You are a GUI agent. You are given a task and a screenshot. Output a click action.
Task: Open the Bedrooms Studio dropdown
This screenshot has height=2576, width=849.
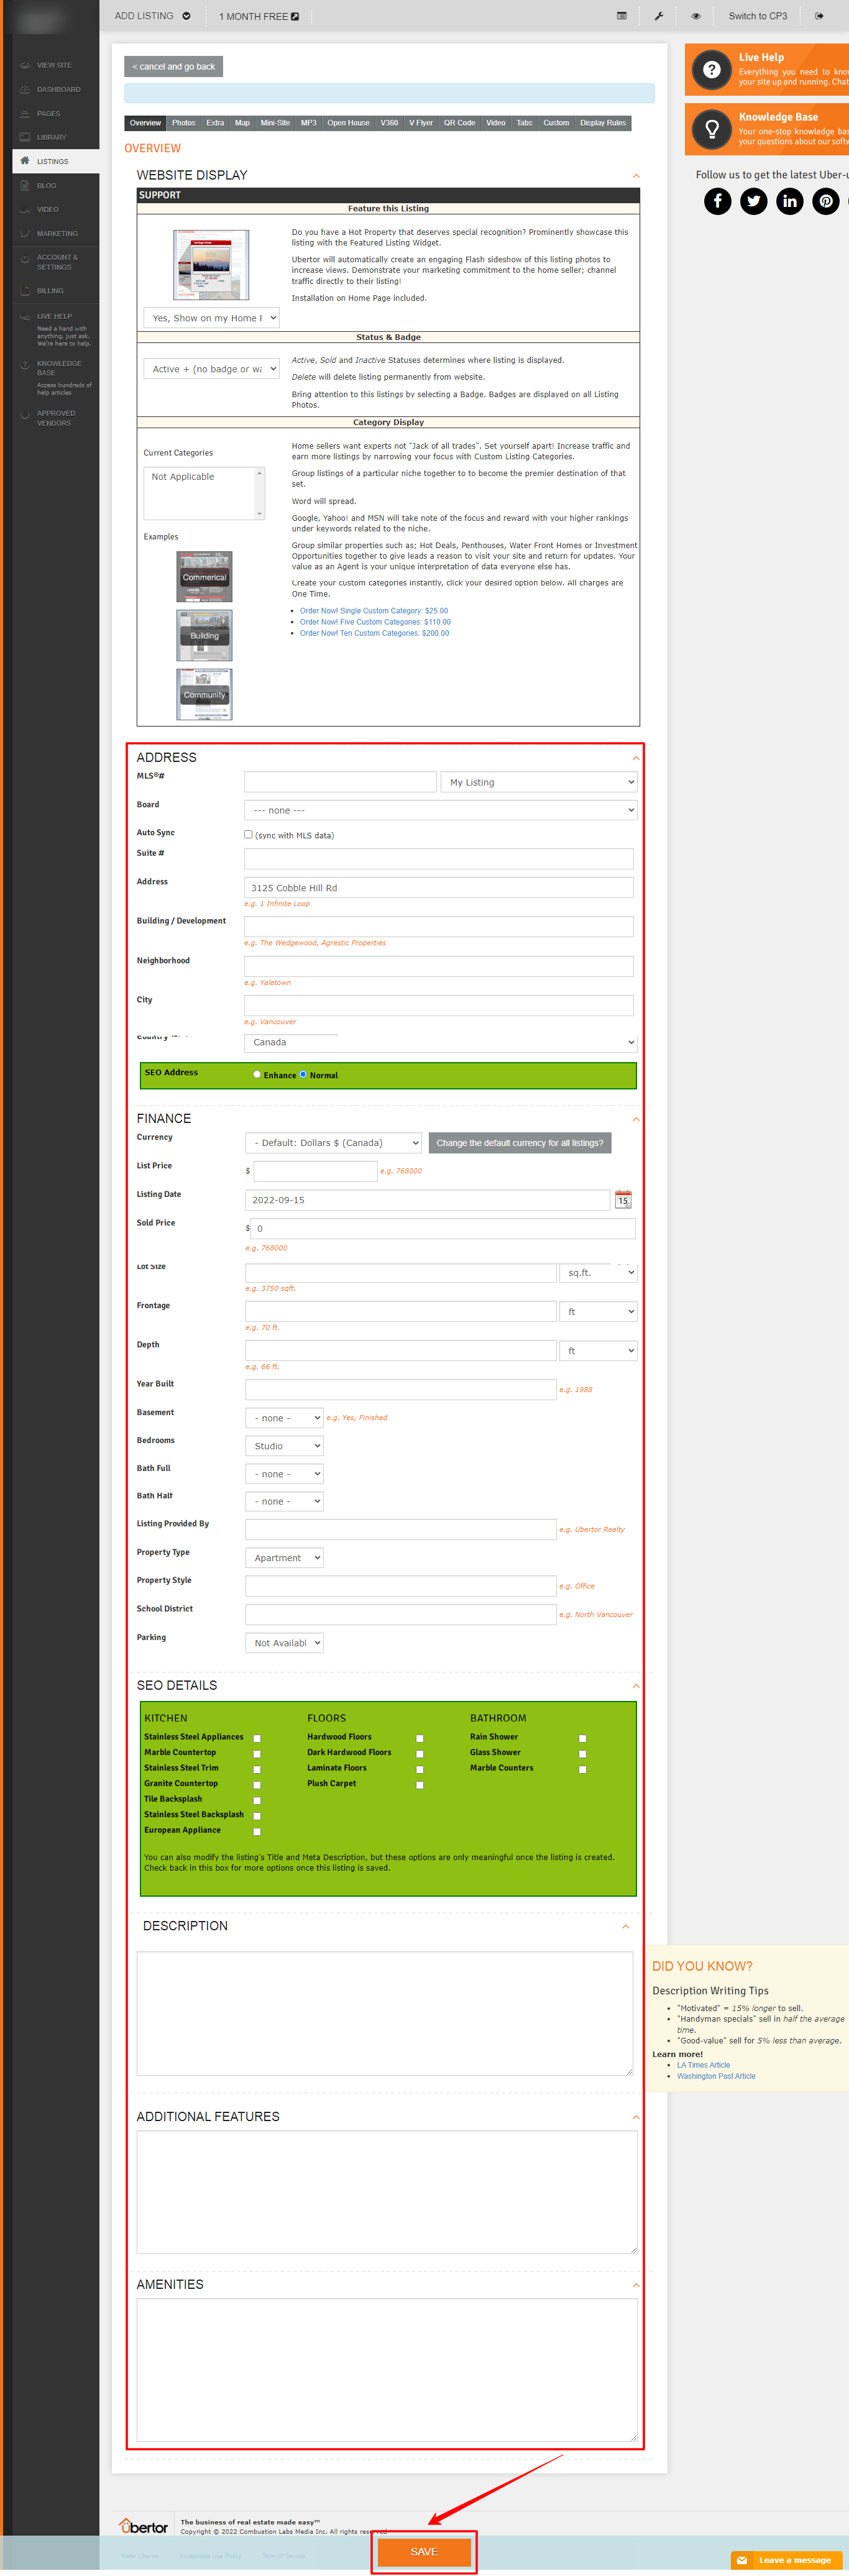[x=284, y=1446]
